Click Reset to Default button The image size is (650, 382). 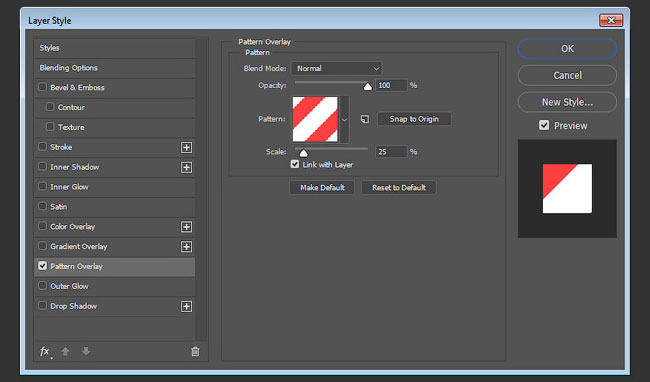(x=399, y=188)
